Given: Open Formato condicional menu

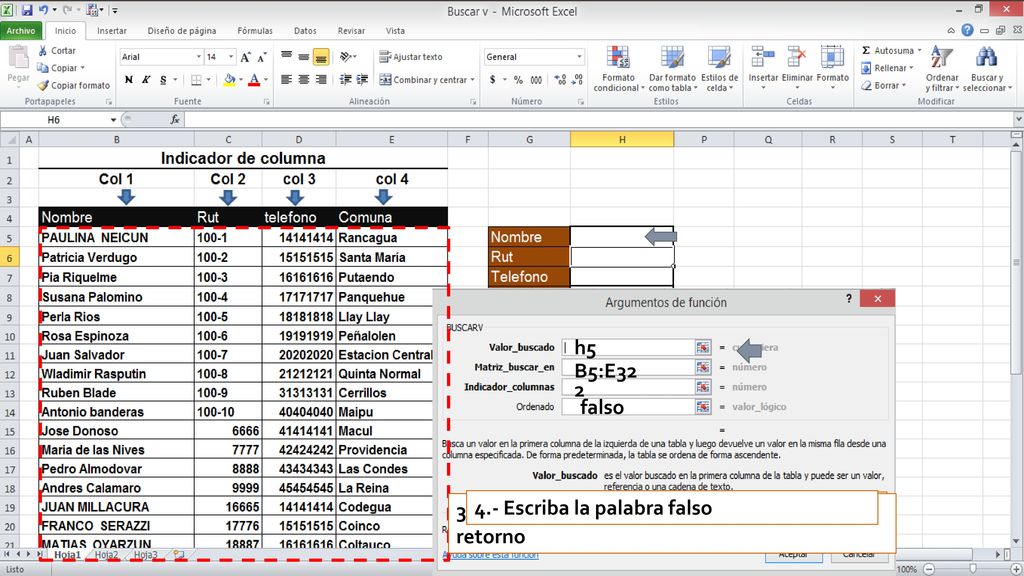Looking at the screenshot, I should [618, 69].
